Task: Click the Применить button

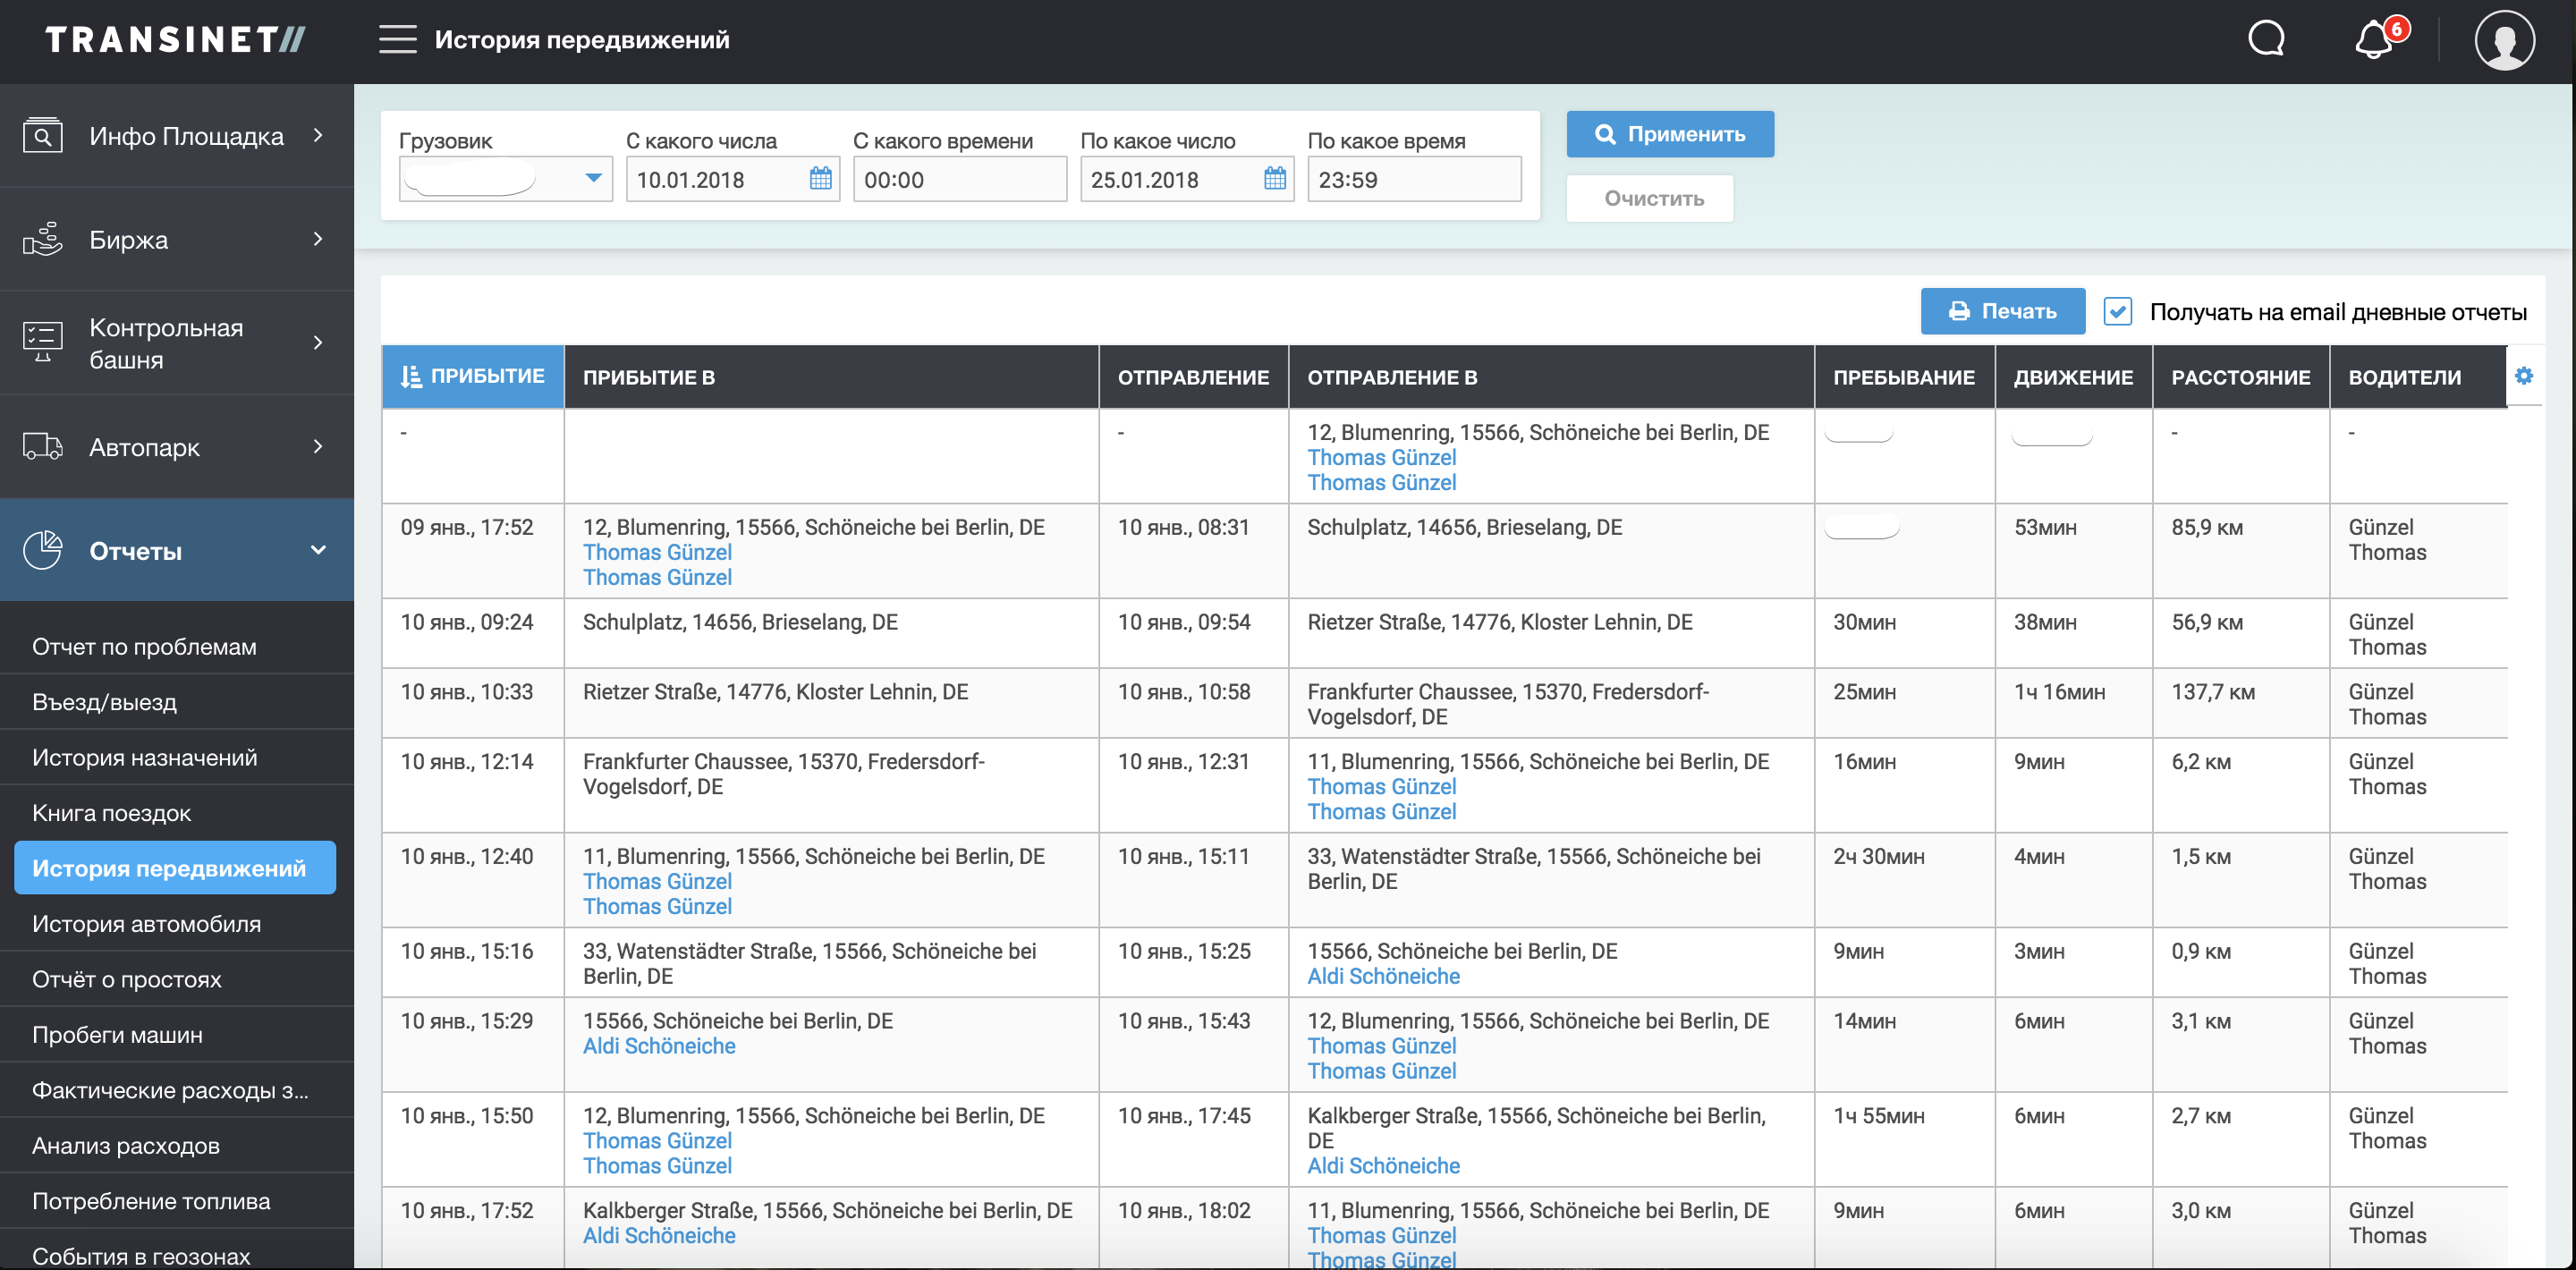Action: click(1669, 134)
